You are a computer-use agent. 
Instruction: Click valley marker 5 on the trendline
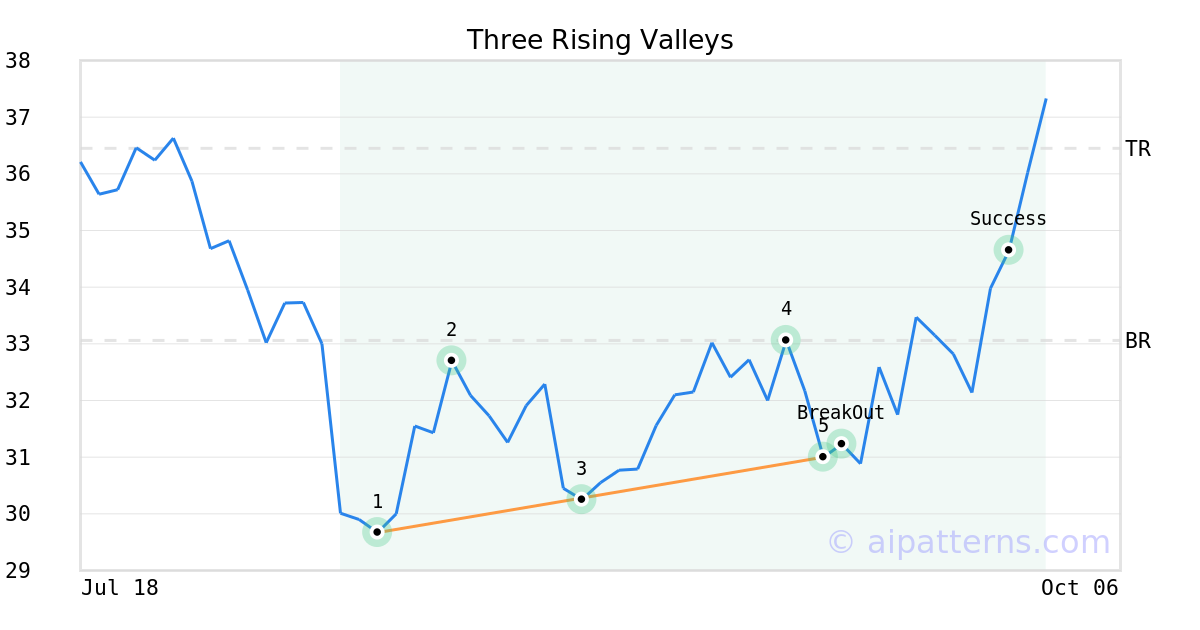(822, 457)
